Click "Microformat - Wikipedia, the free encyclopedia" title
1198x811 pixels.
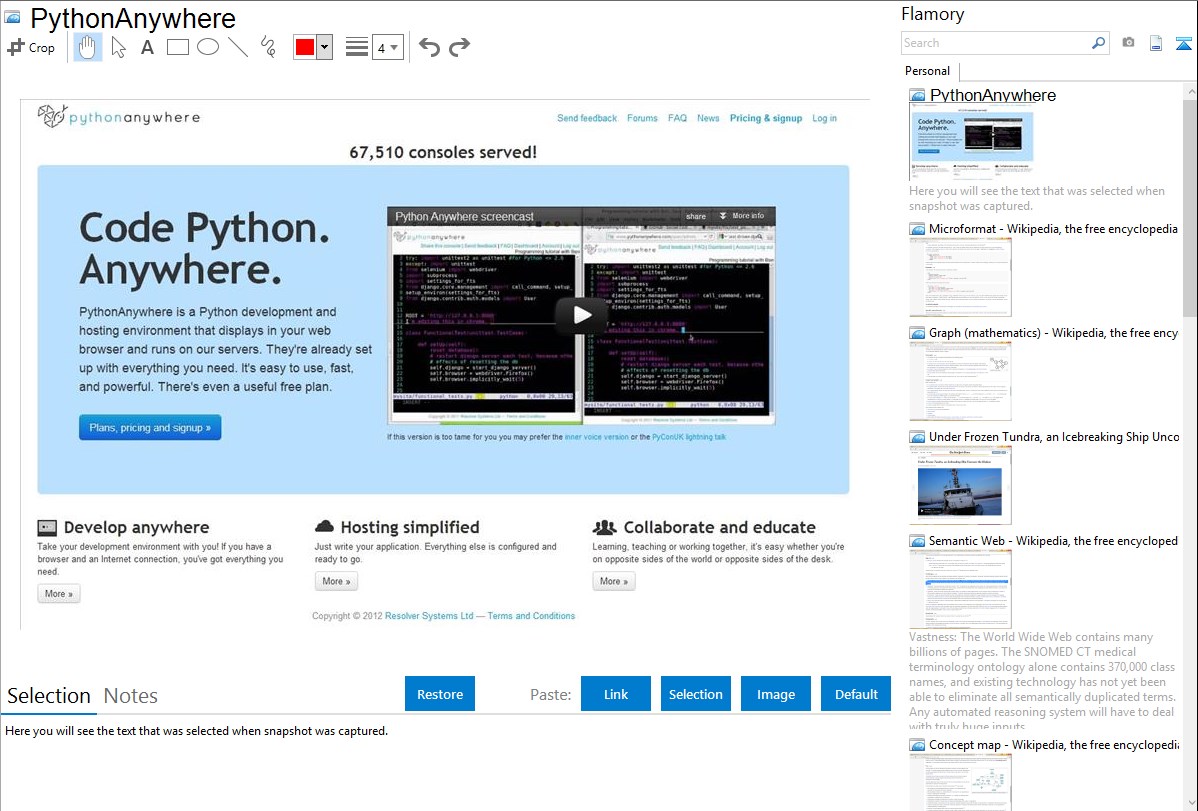[1053, 229]
